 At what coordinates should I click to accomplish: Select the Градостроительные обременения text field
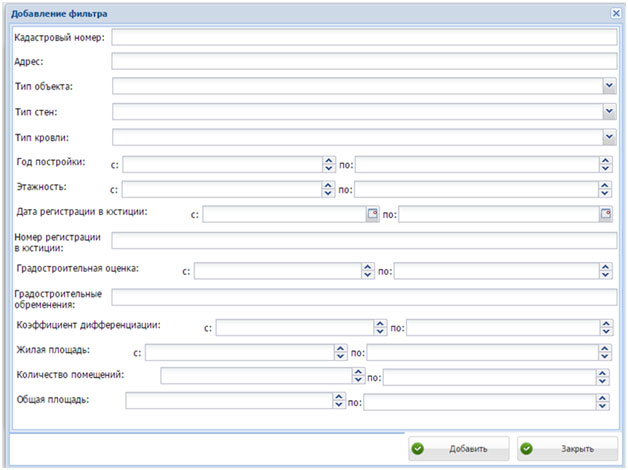coord(363,297)
